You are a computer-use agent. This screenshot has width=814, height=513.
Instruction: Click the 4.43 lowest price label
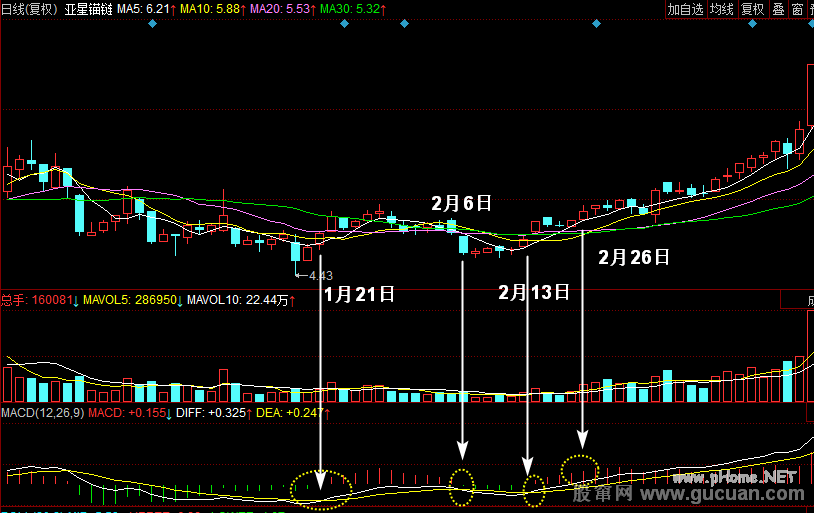(321, 276)
